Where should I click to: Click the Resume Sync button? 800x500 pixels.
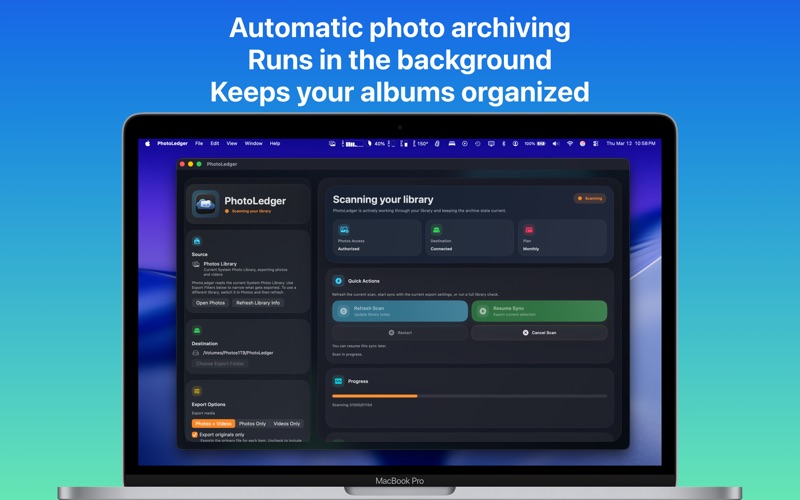click(539, 311)
